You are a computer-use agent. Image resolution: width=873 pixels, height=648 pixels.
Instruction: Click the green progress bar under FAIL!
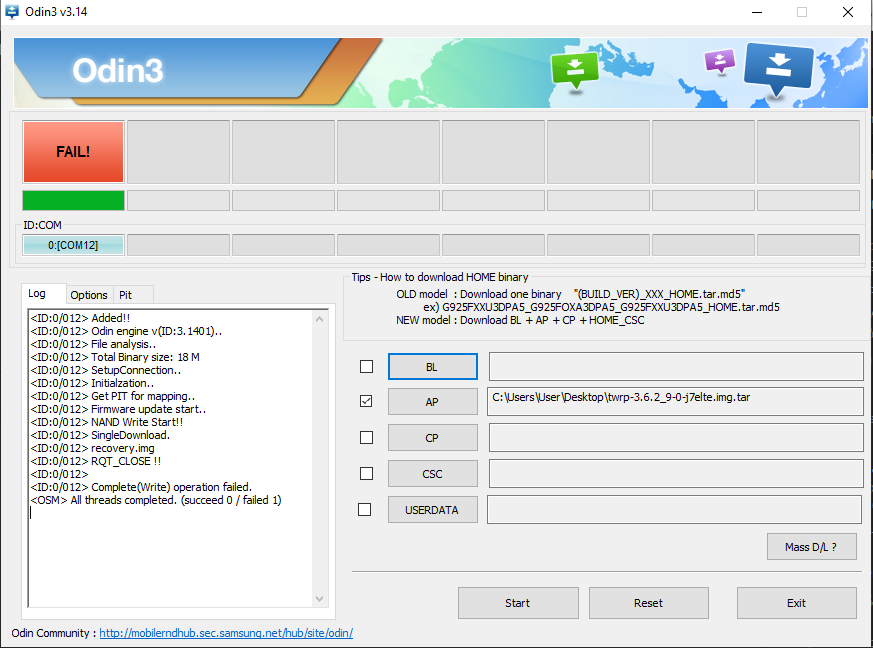coord(73,200)
